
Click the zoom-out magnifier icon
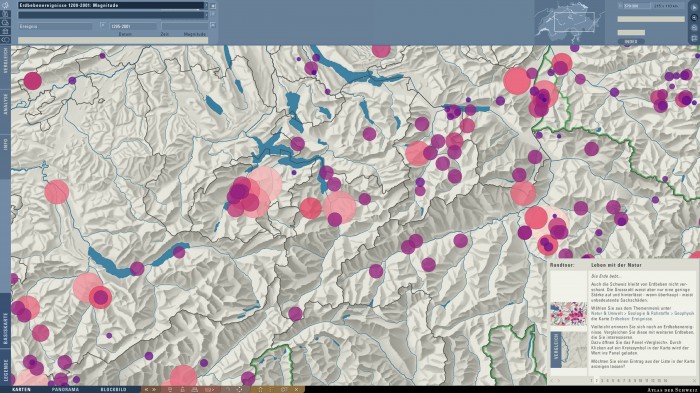point(694,28)
